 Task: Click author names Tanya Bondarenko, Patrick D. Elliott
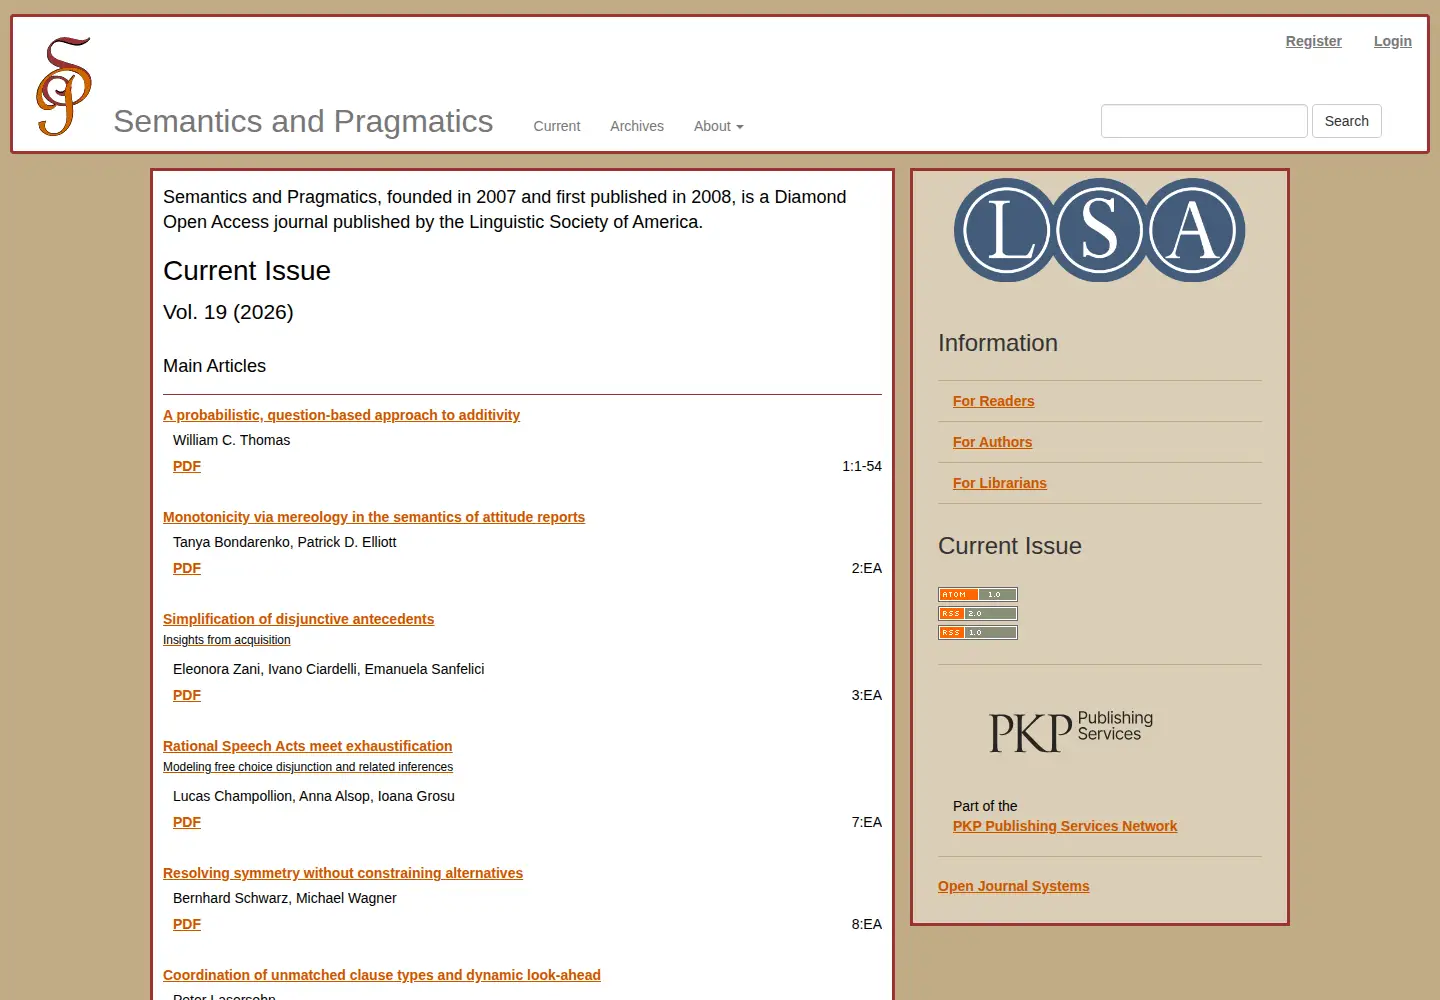click(285, 542)
